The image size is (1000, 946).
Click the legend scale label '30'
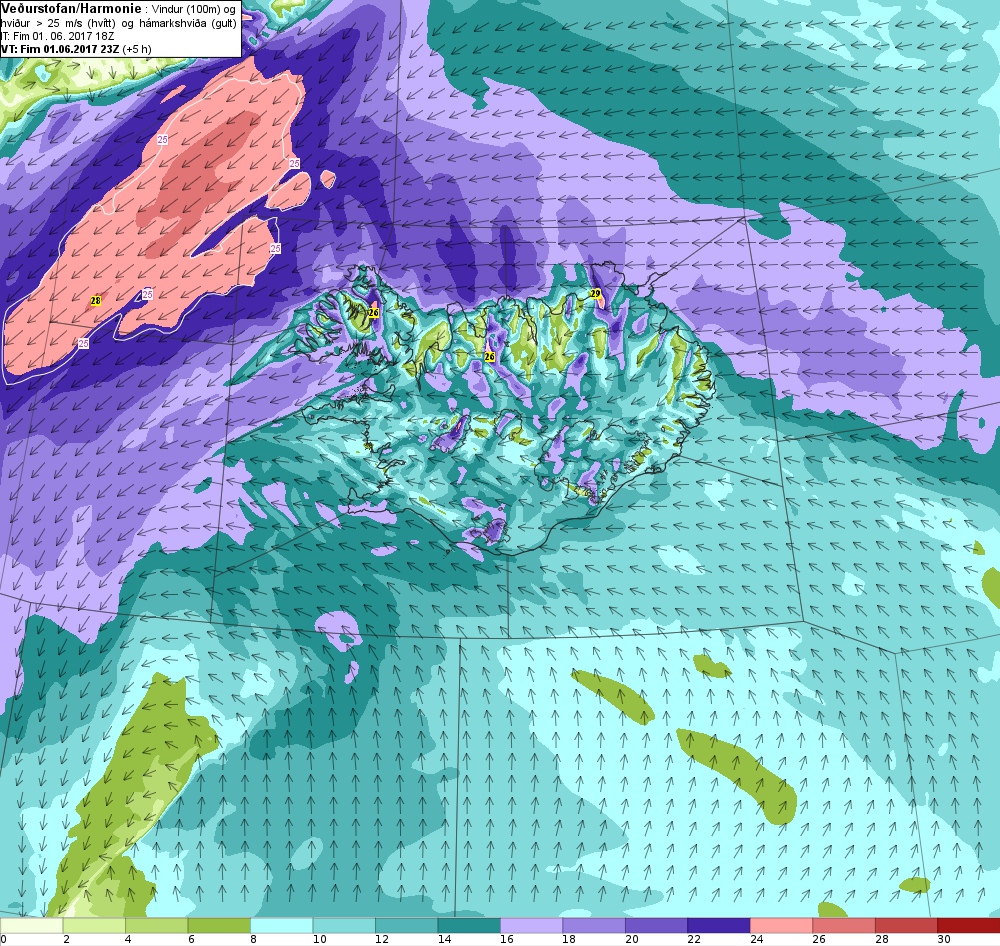click(944, 939)
